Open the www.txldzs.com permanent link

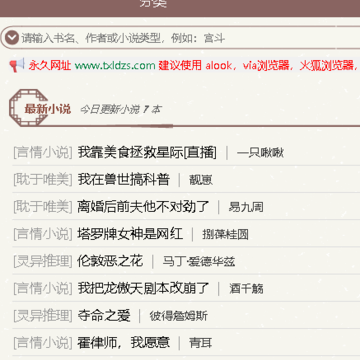click(x=115, y=65)
